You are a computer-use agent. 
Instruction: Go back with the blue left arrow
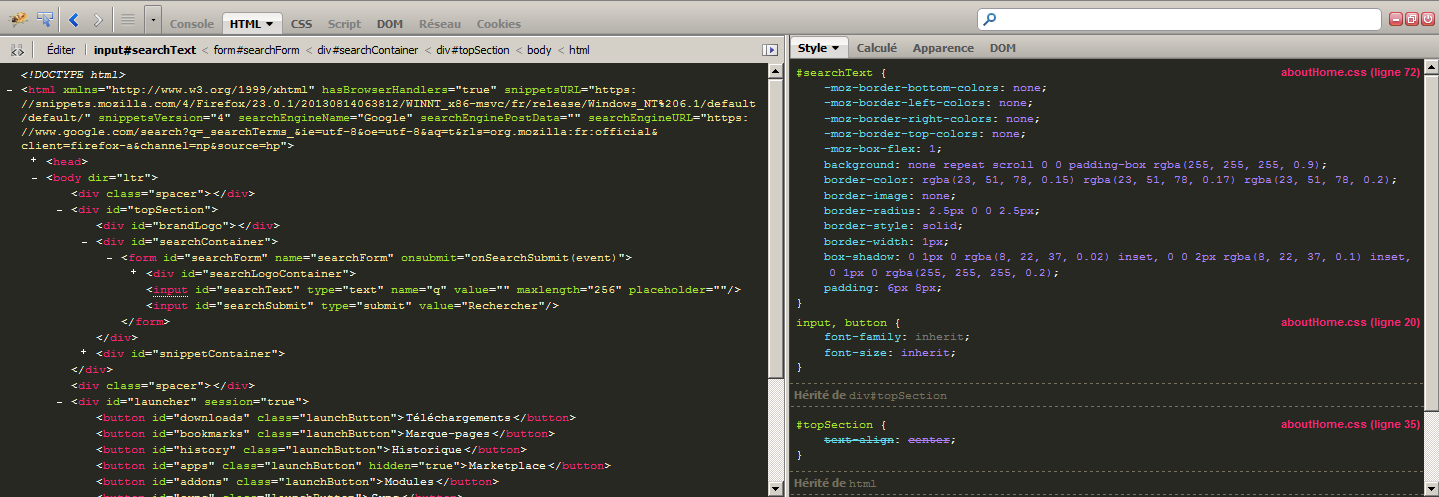[x=74, y=18]
